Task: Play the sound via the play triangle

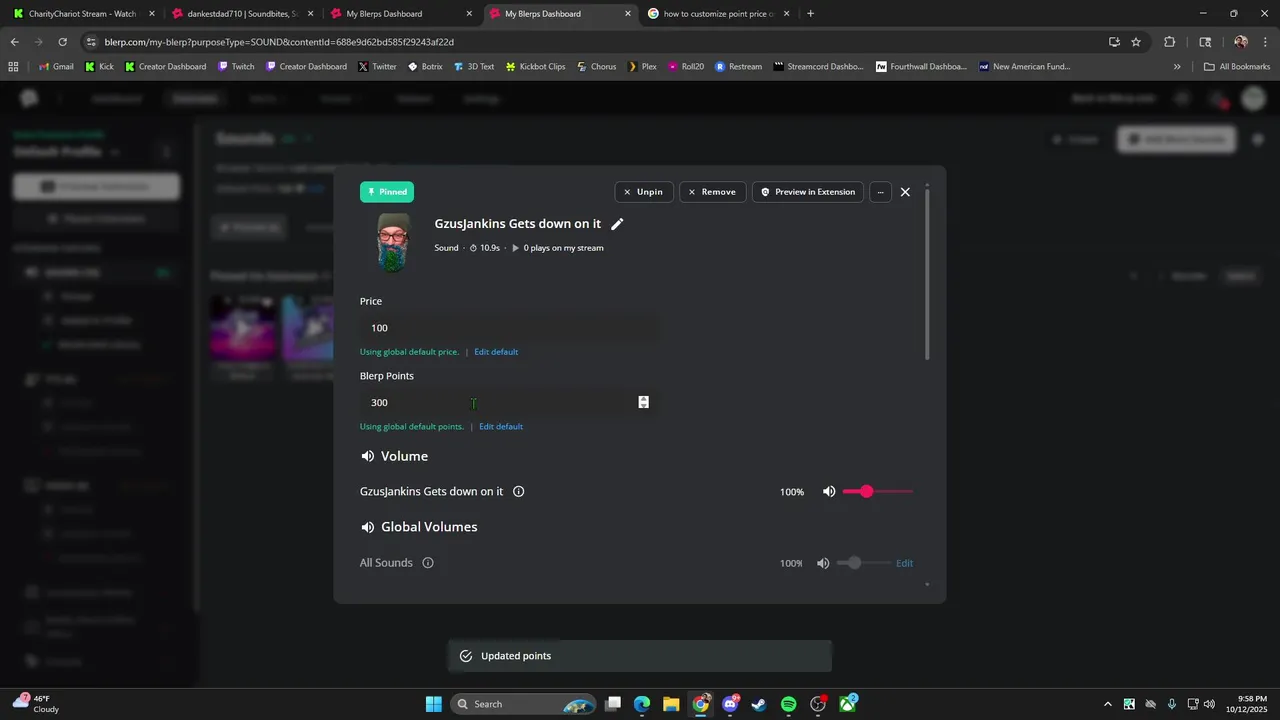Action: (516, 248)
